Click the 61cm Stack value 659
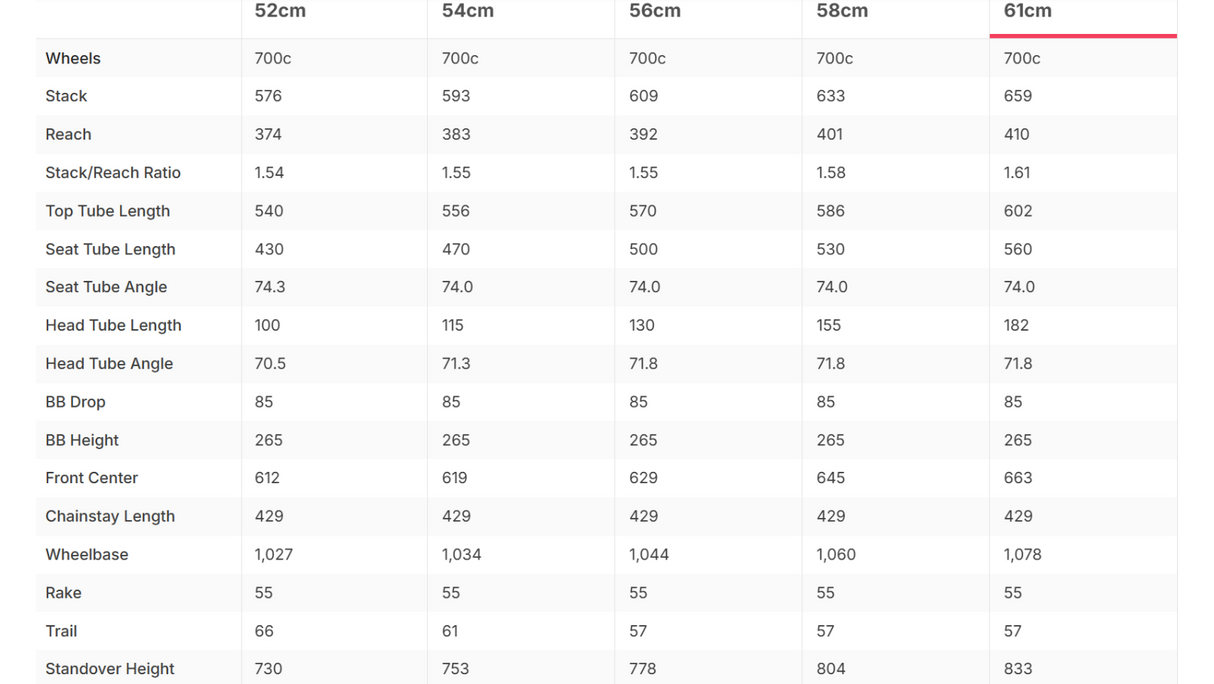1214x684 pixels. coord(1018,96)
